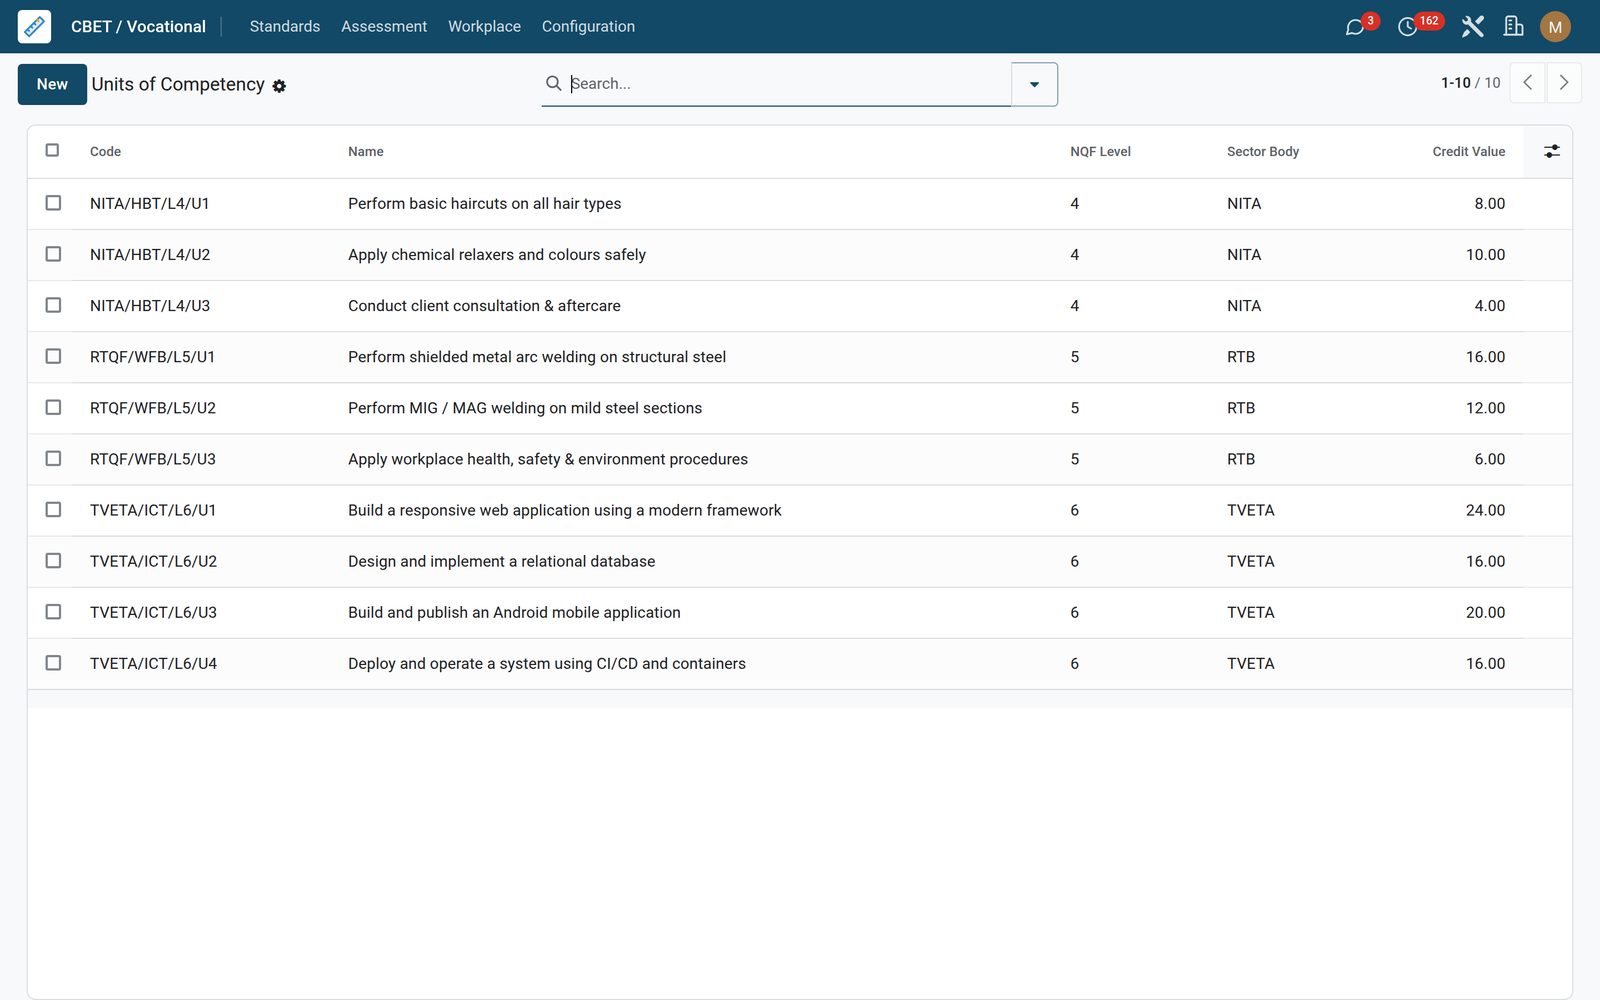Go to the next page arrow
This screenshot has width=1600, height=1000.
(1564, 83)
